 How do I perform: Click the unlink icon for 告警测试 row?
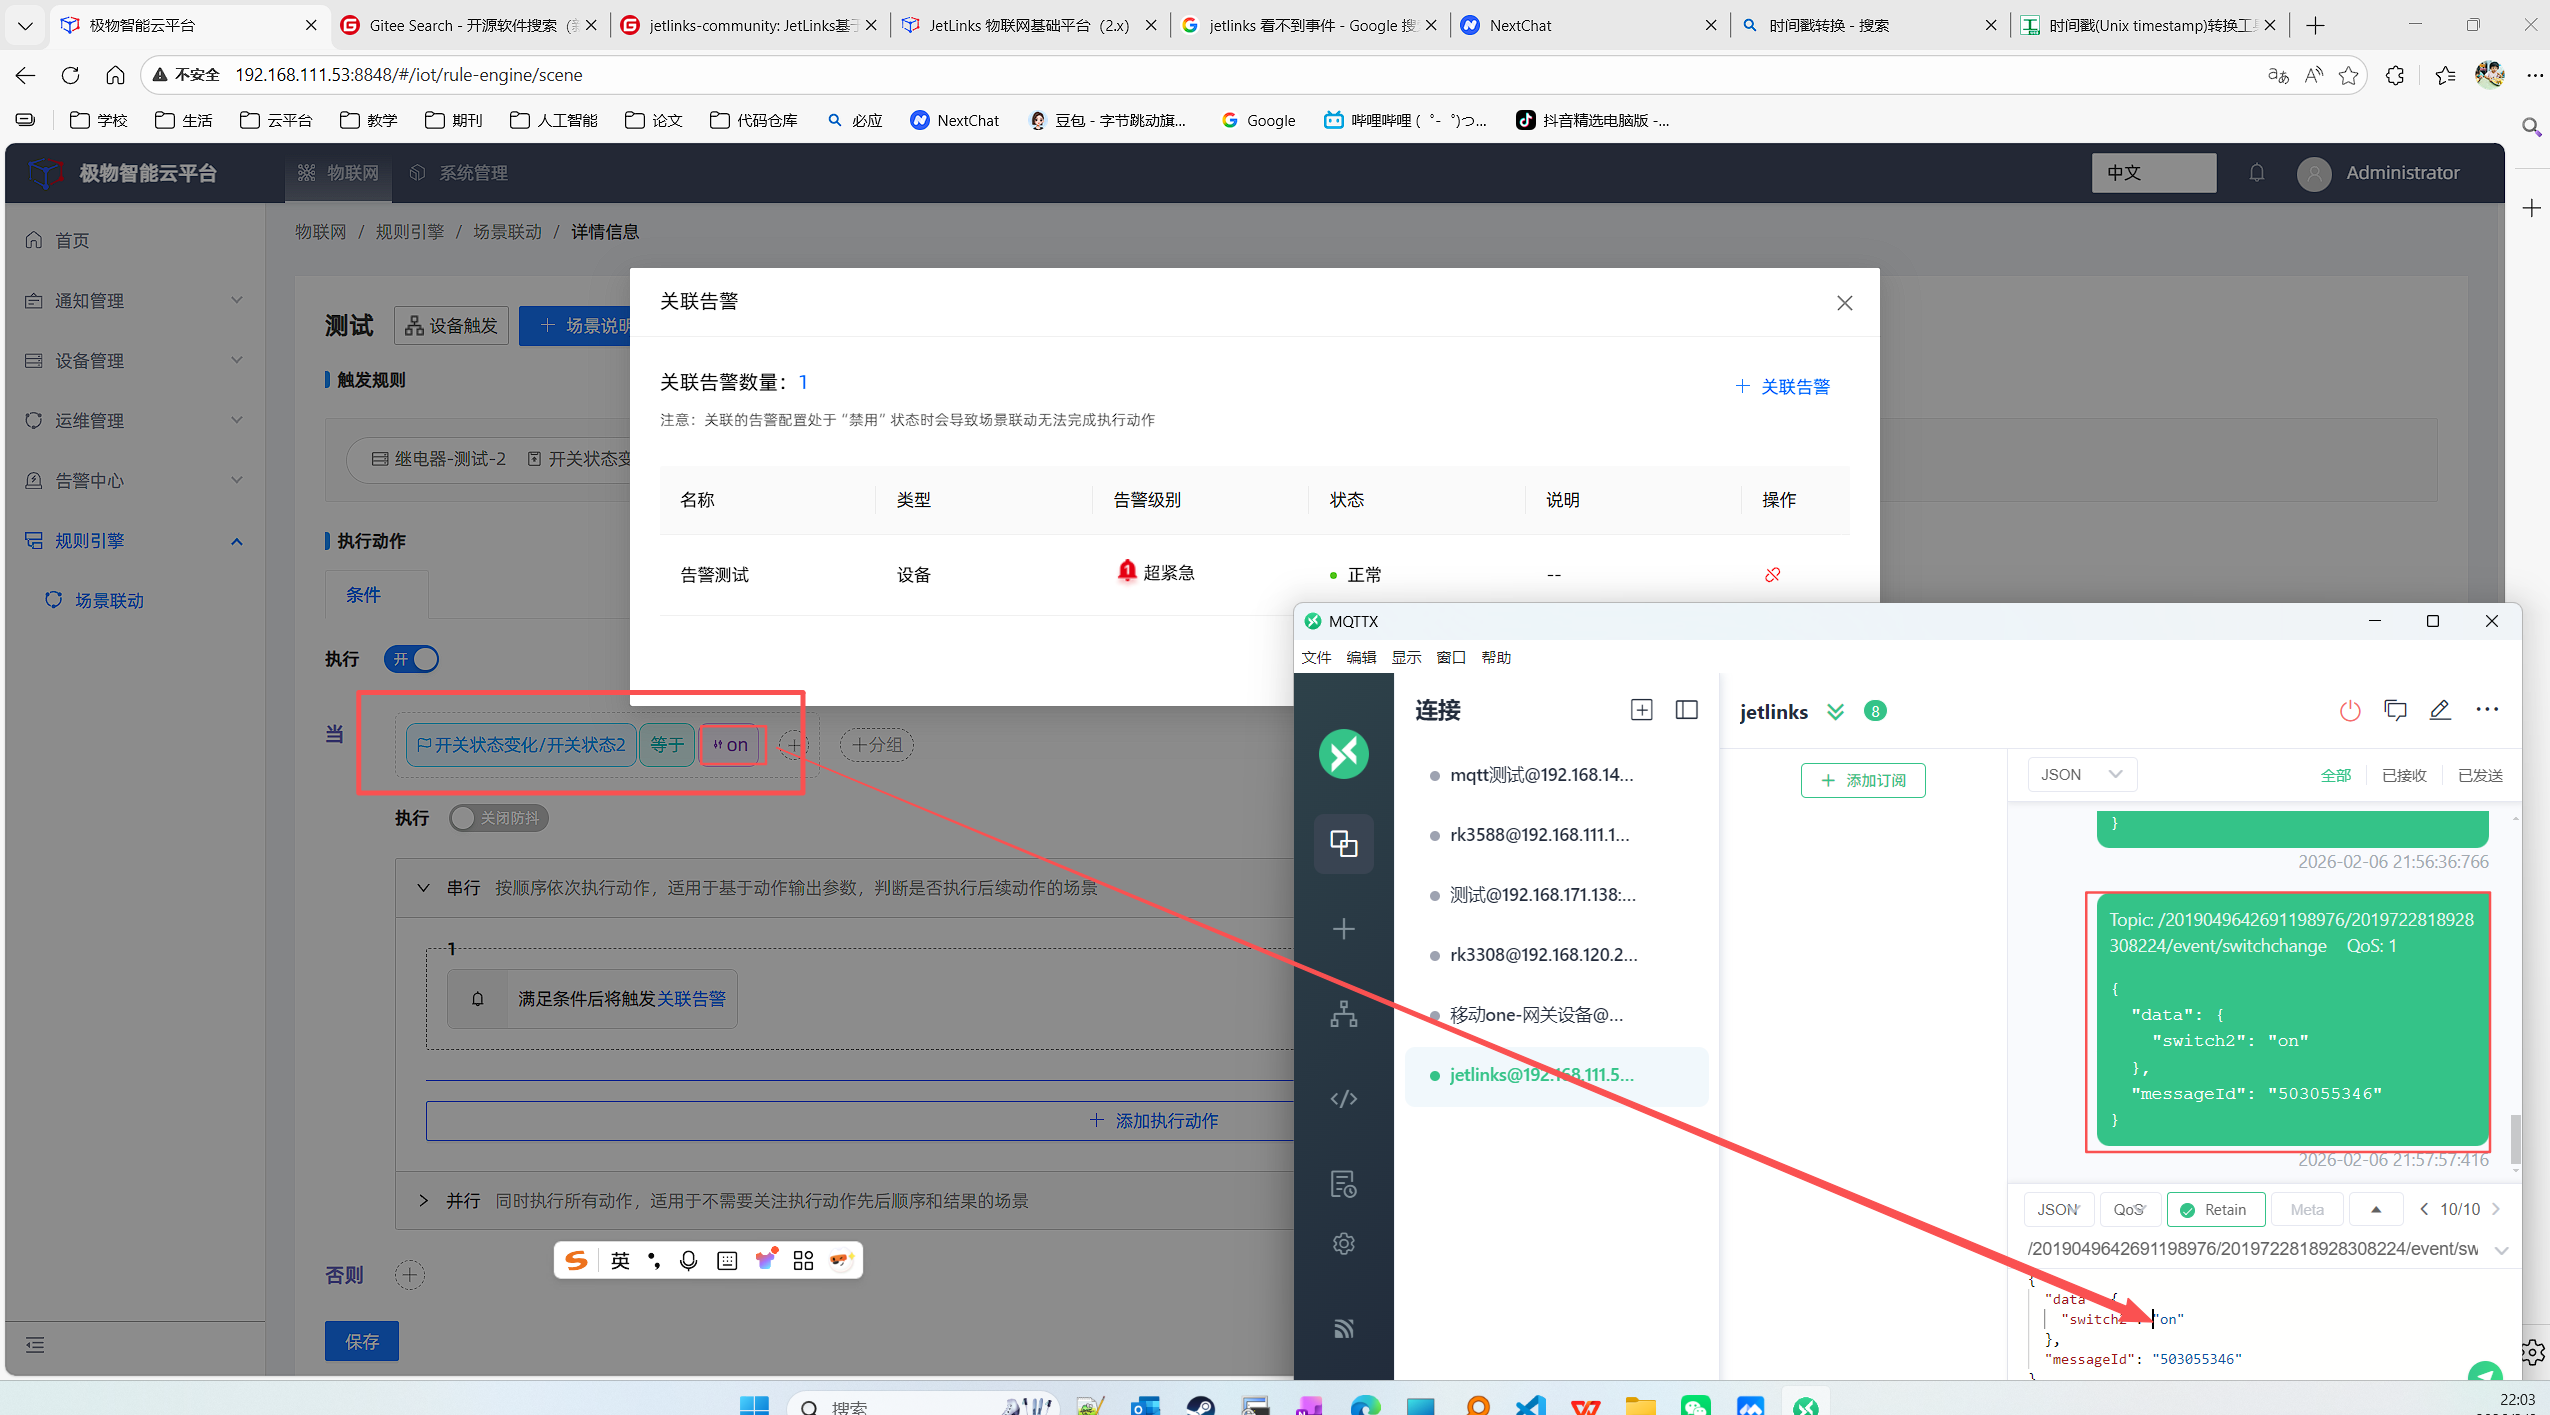click(1772, 575)
